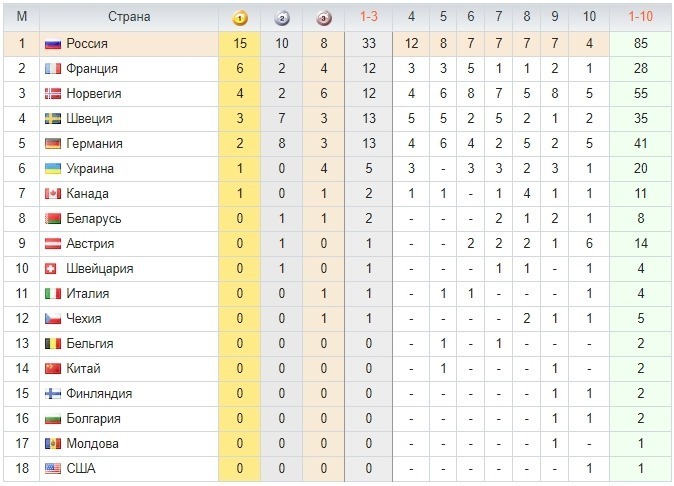Click the Norwegian flag icon

[x=53, y=94]
